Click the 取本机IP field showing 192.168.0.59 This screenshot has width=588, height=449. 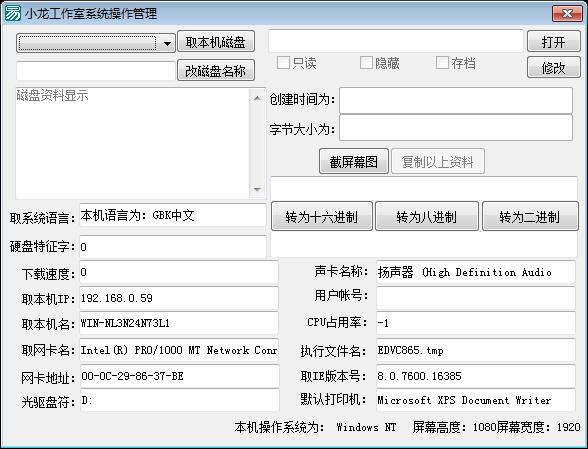pyautogui.click(x=178, y=298)
